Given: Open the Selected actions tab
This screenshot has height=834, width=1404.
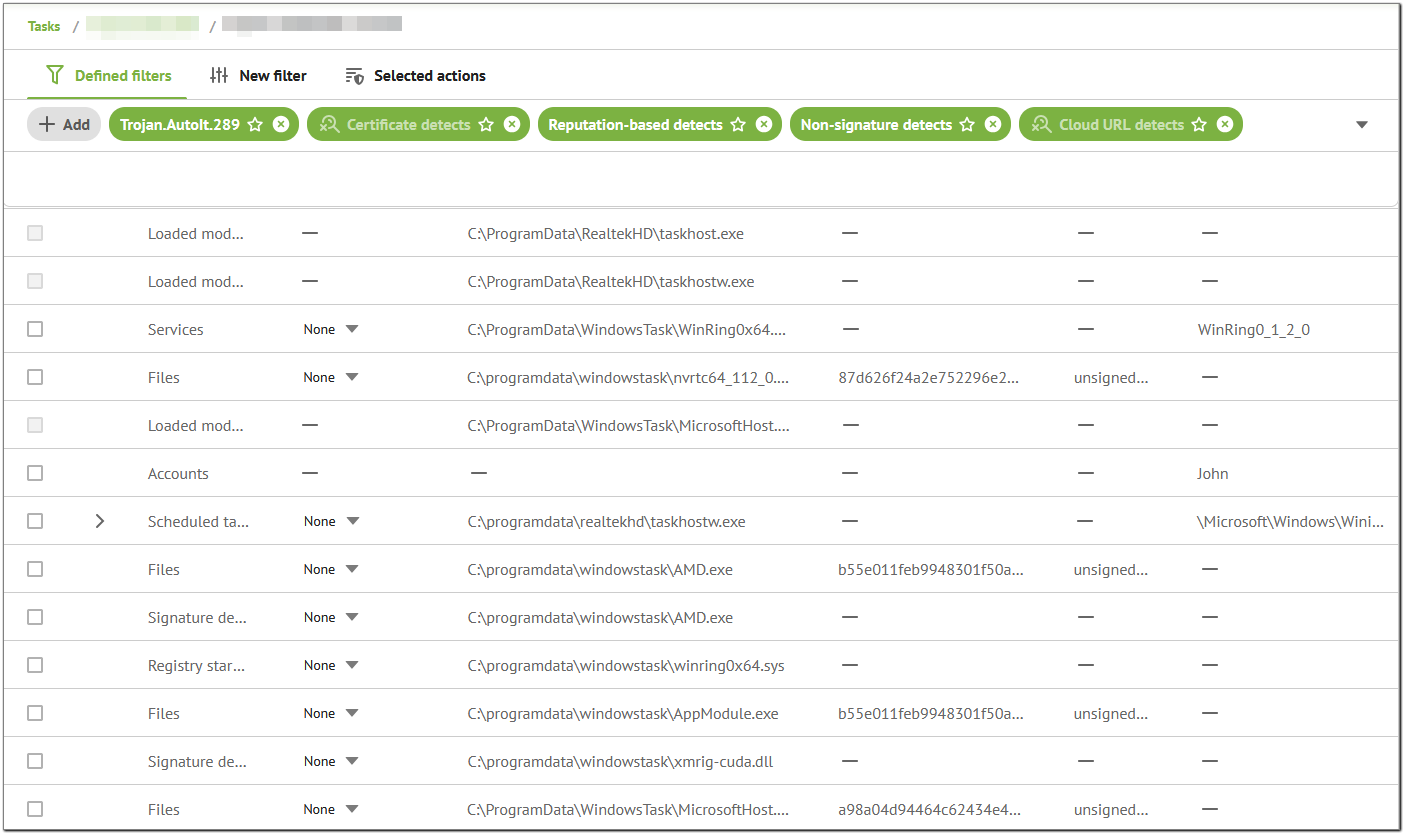Looking at the screenshot, I should 415,76.
